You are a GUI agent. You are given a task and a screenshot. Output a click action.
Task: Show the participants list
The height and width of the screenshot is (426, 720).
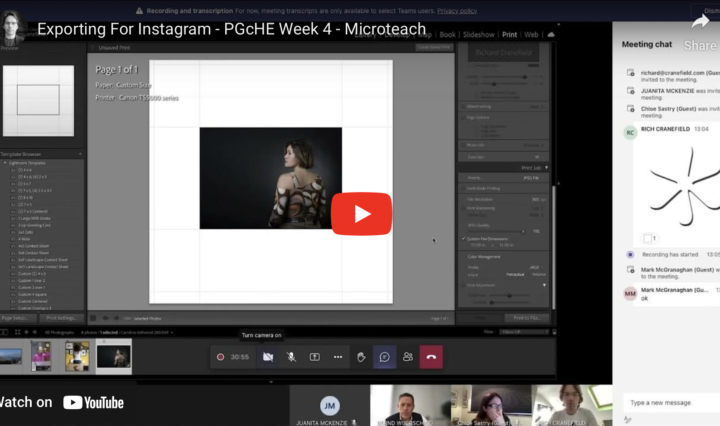(408, 357)
